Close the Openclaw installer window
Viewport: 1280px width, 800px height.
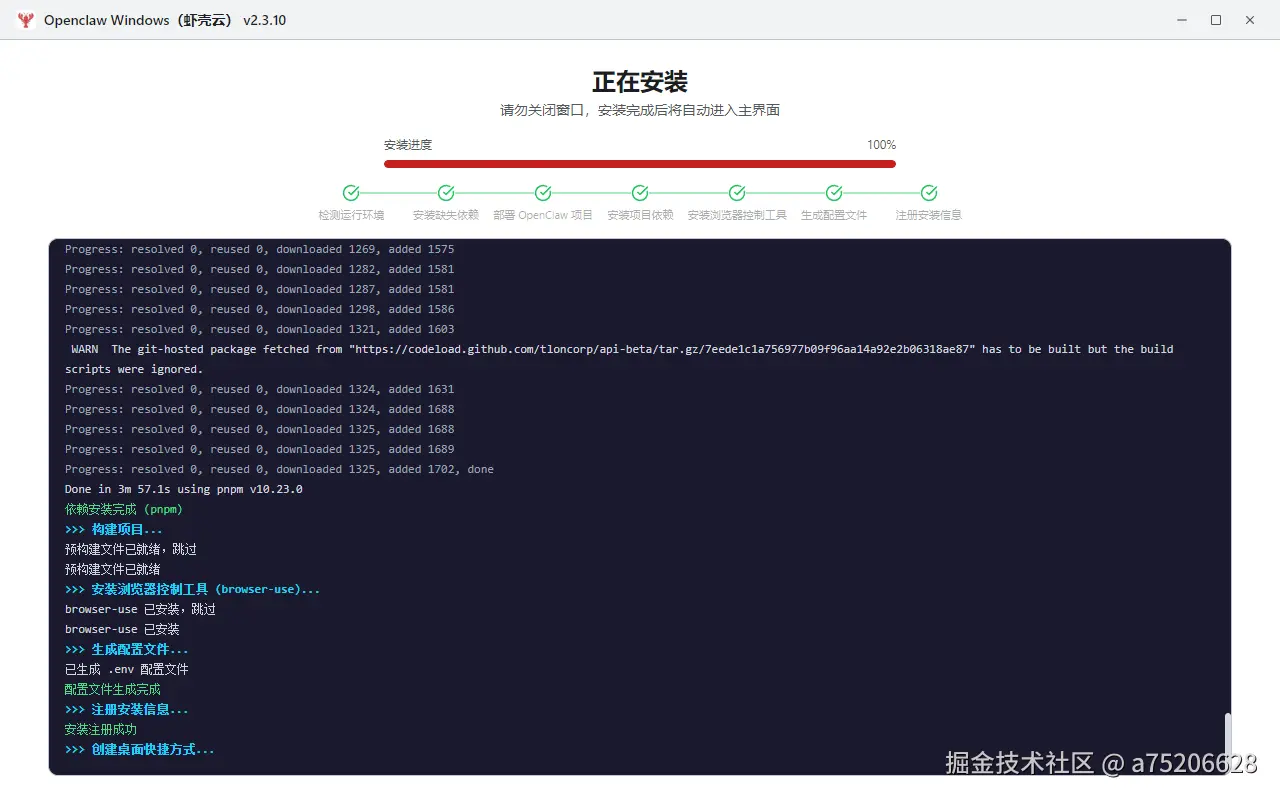click(1250, 20)
